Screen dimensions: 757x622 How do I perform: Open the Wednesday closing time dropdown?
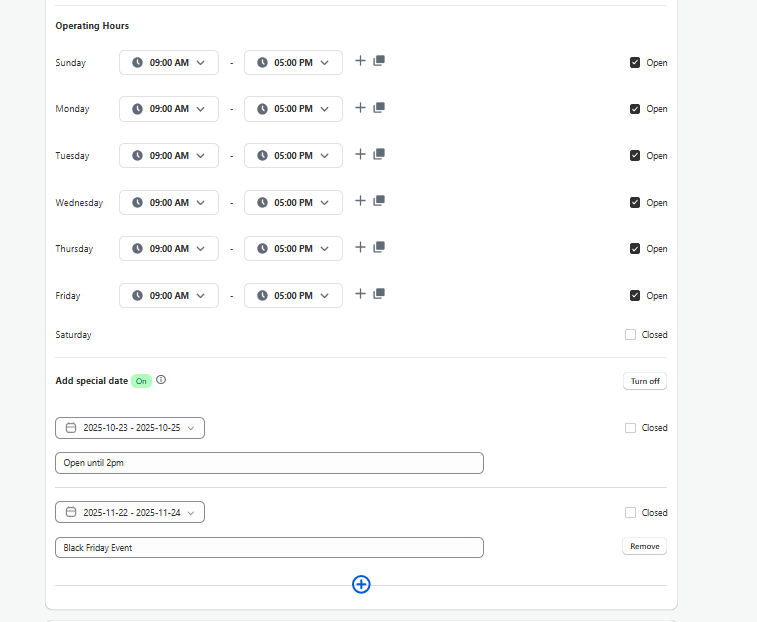pyautogui.click(x=293, y=202)
